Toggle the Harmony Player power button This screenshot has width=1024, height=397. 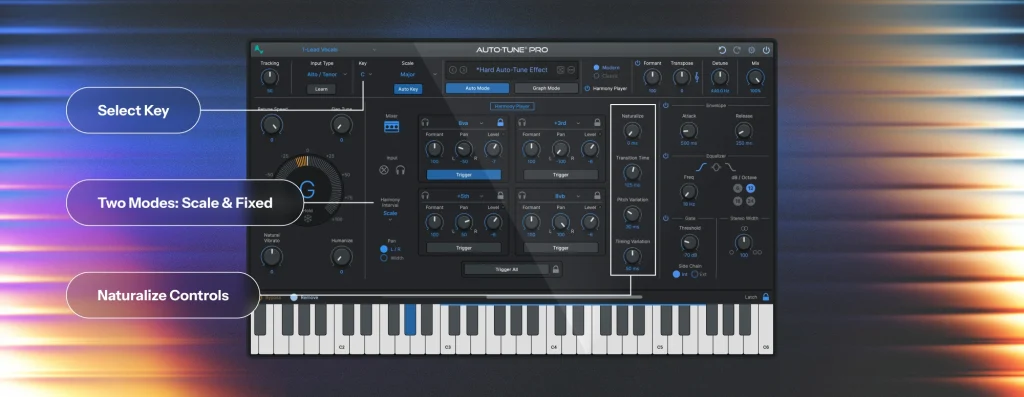(587, 88)
